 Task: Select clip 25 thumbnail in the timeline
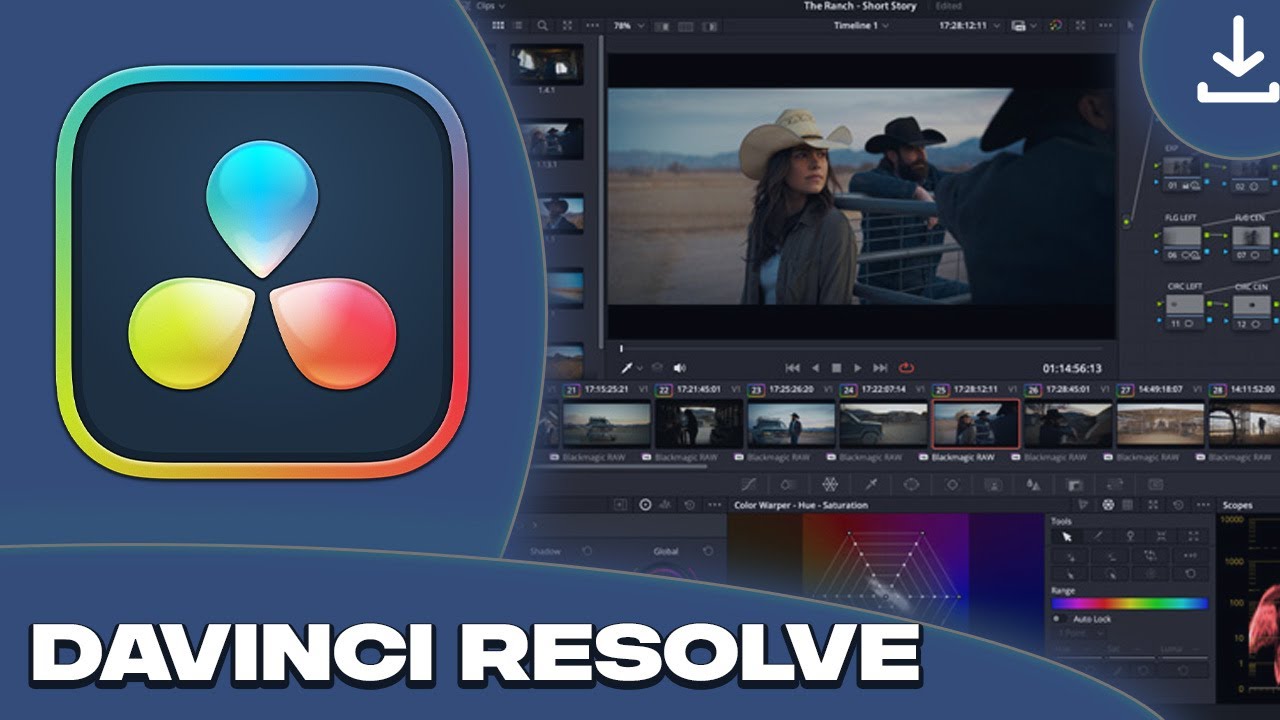pyautogui.click(x=976, y=424)
